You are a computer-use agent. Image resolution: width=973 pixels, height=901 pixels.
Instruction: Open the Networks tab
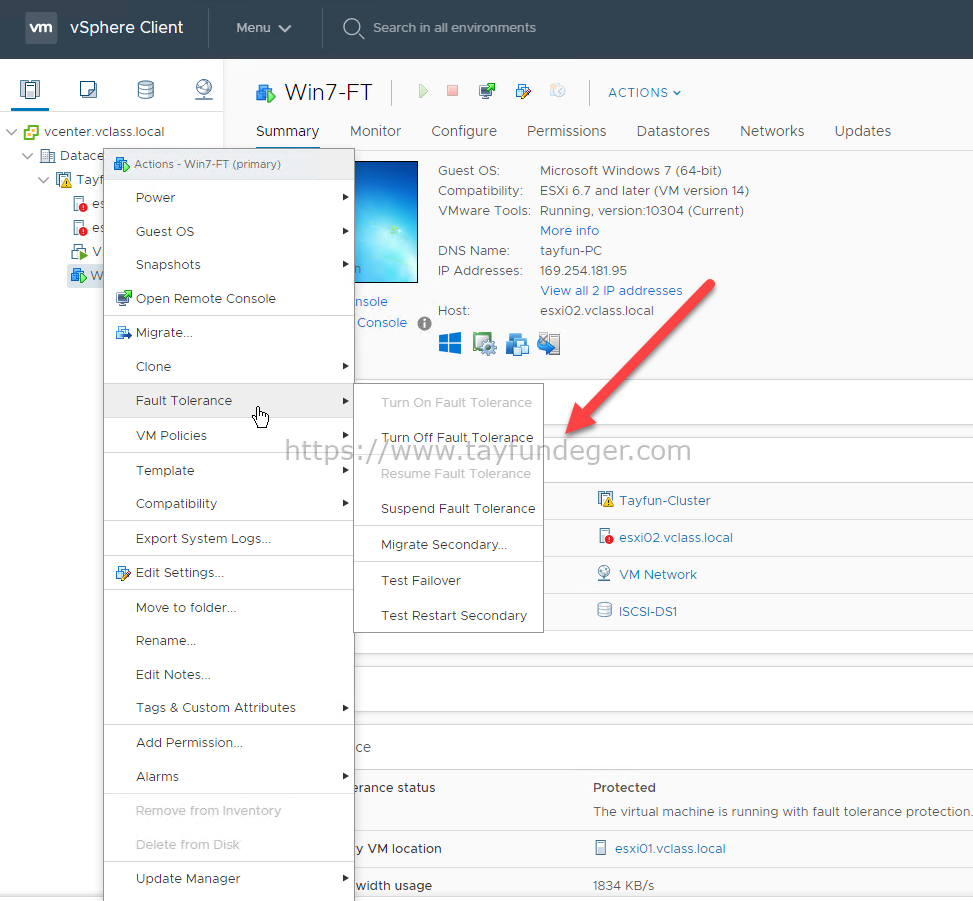tap(772, 131)
